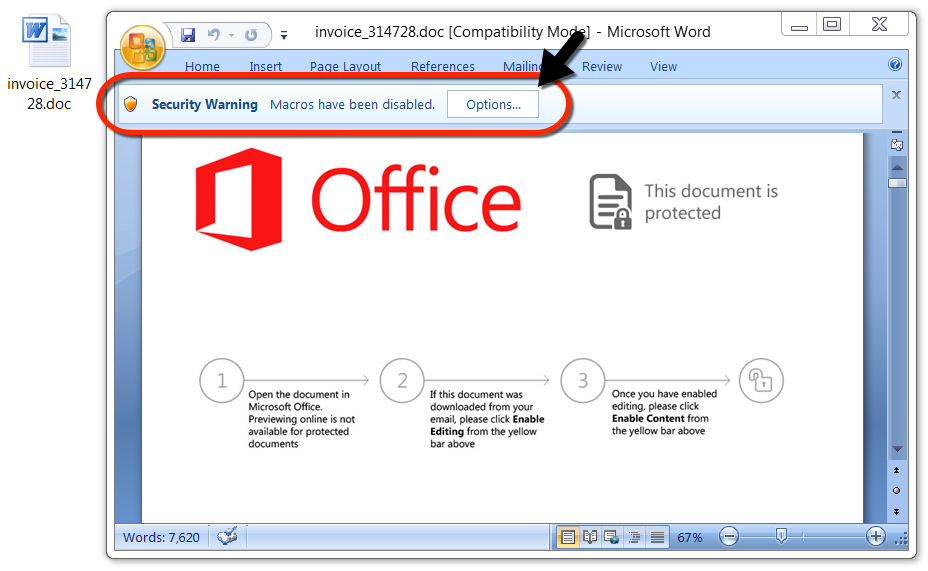Open word count from 'Words: 7,620'
The height and width of the screenshot is (571, 928).
tap(161, 537)
